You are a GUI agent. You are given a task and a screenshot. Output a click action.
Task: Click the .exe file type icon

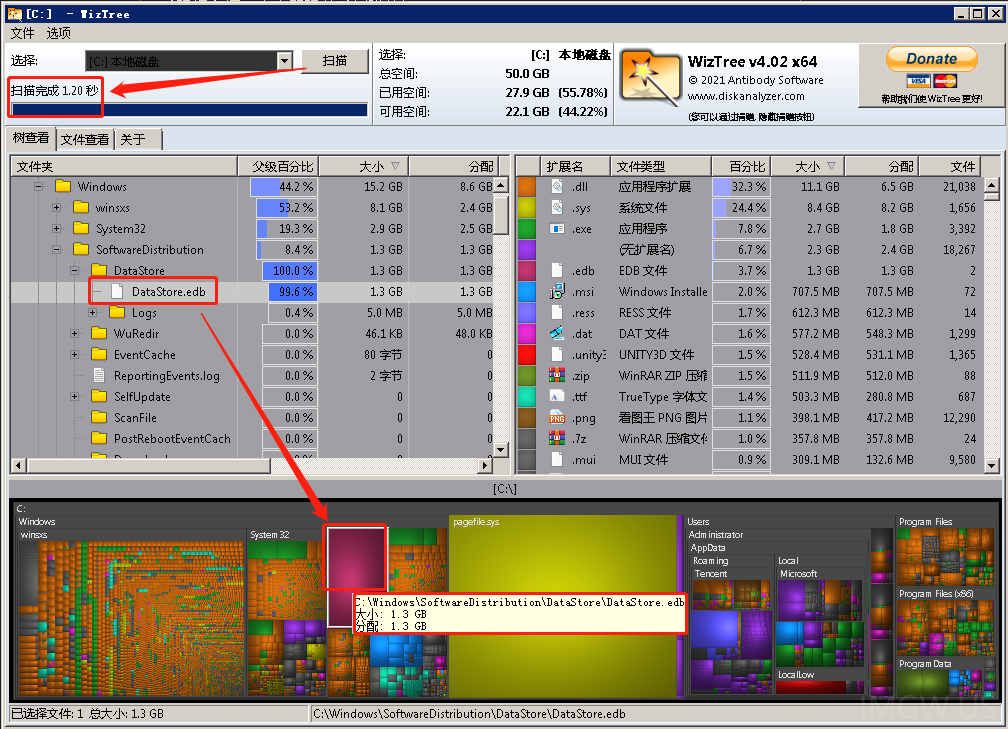[557, 229]
